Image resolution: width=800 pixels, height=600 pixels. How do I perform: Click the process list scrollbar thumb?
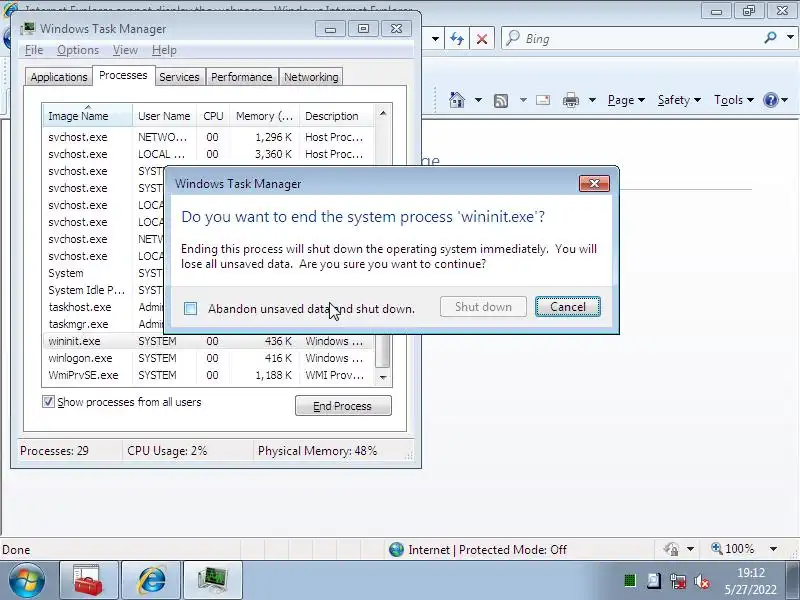(383, 351)
